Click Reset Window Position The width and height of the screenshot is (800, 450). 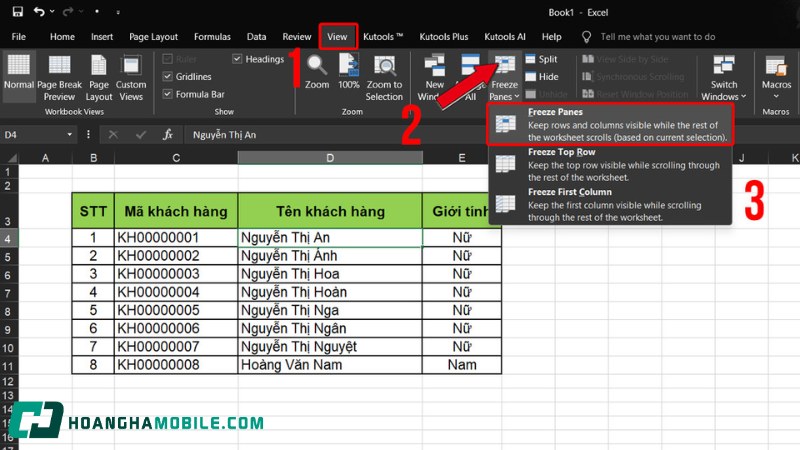point(635,94)
